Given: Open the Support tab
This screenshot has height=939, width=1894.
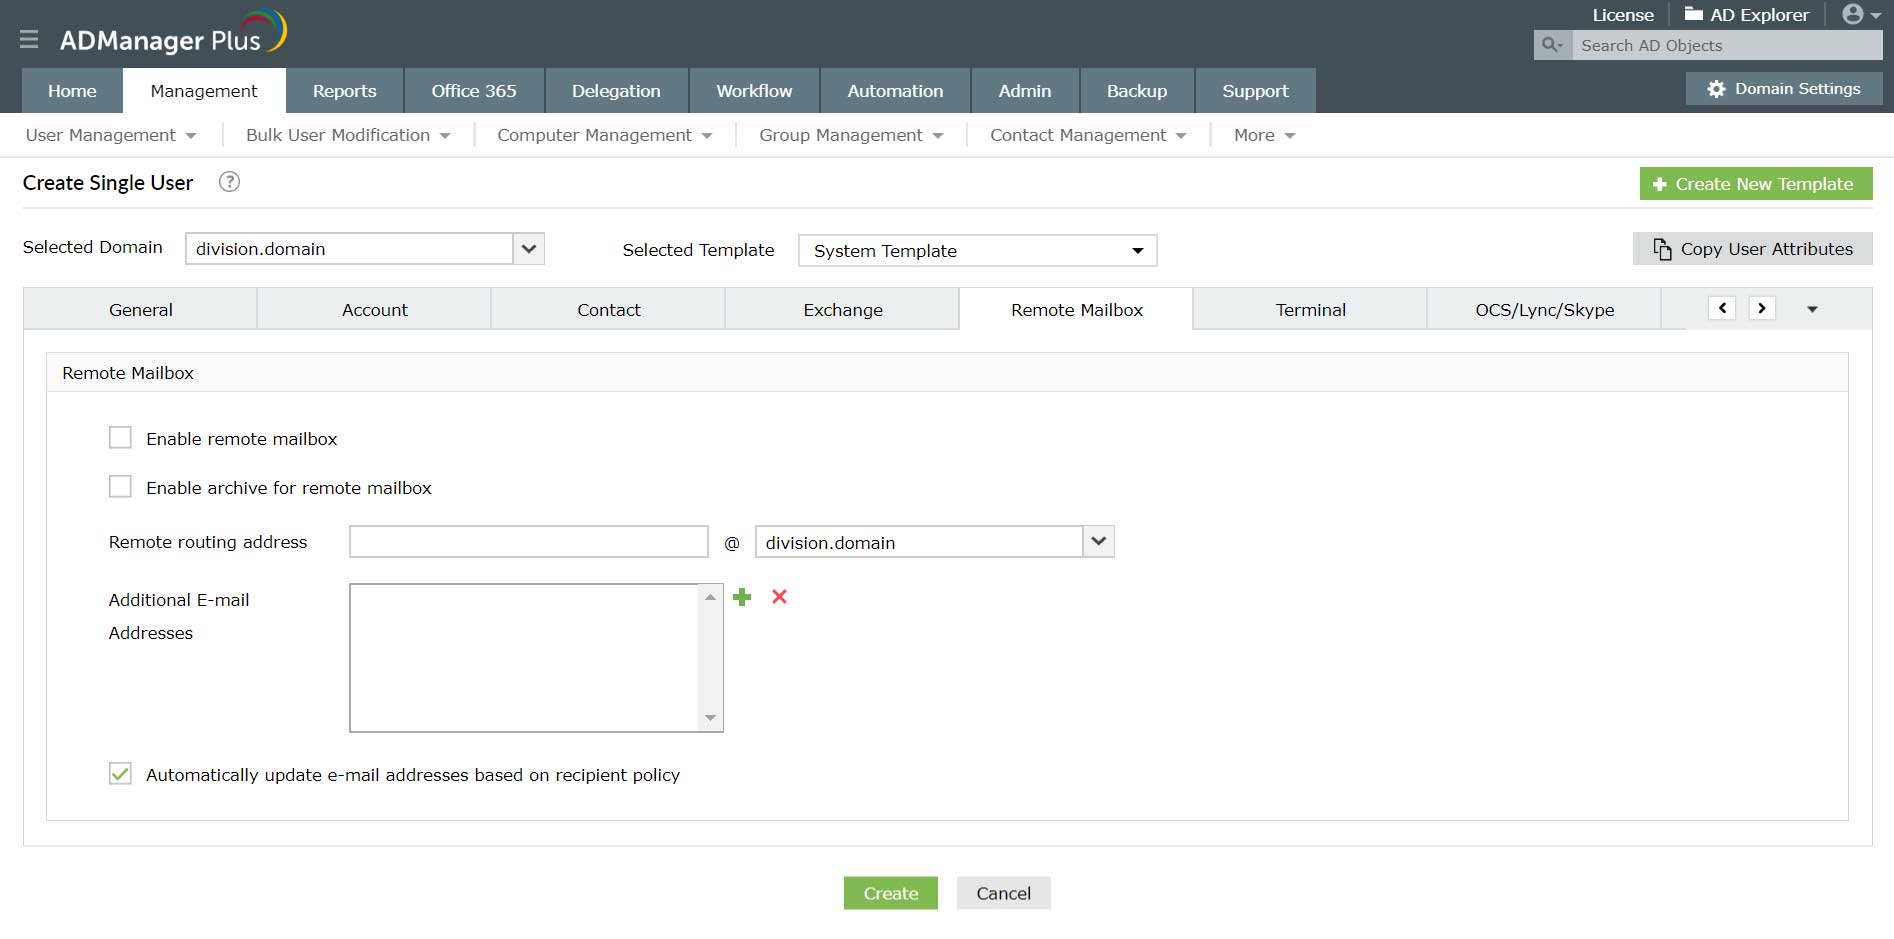Looking at the screenshot, I should [1255, 91].
